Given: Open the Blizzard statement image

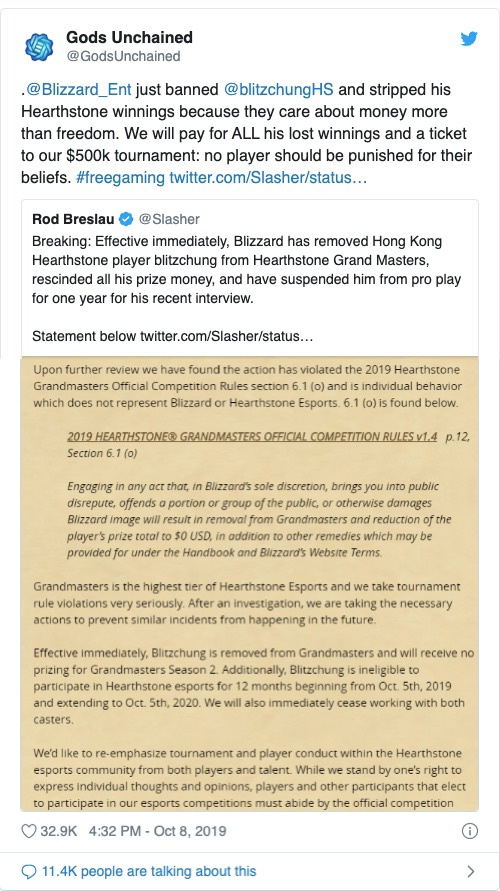Looking at the screenshot, I should click(x=249, y=583).
